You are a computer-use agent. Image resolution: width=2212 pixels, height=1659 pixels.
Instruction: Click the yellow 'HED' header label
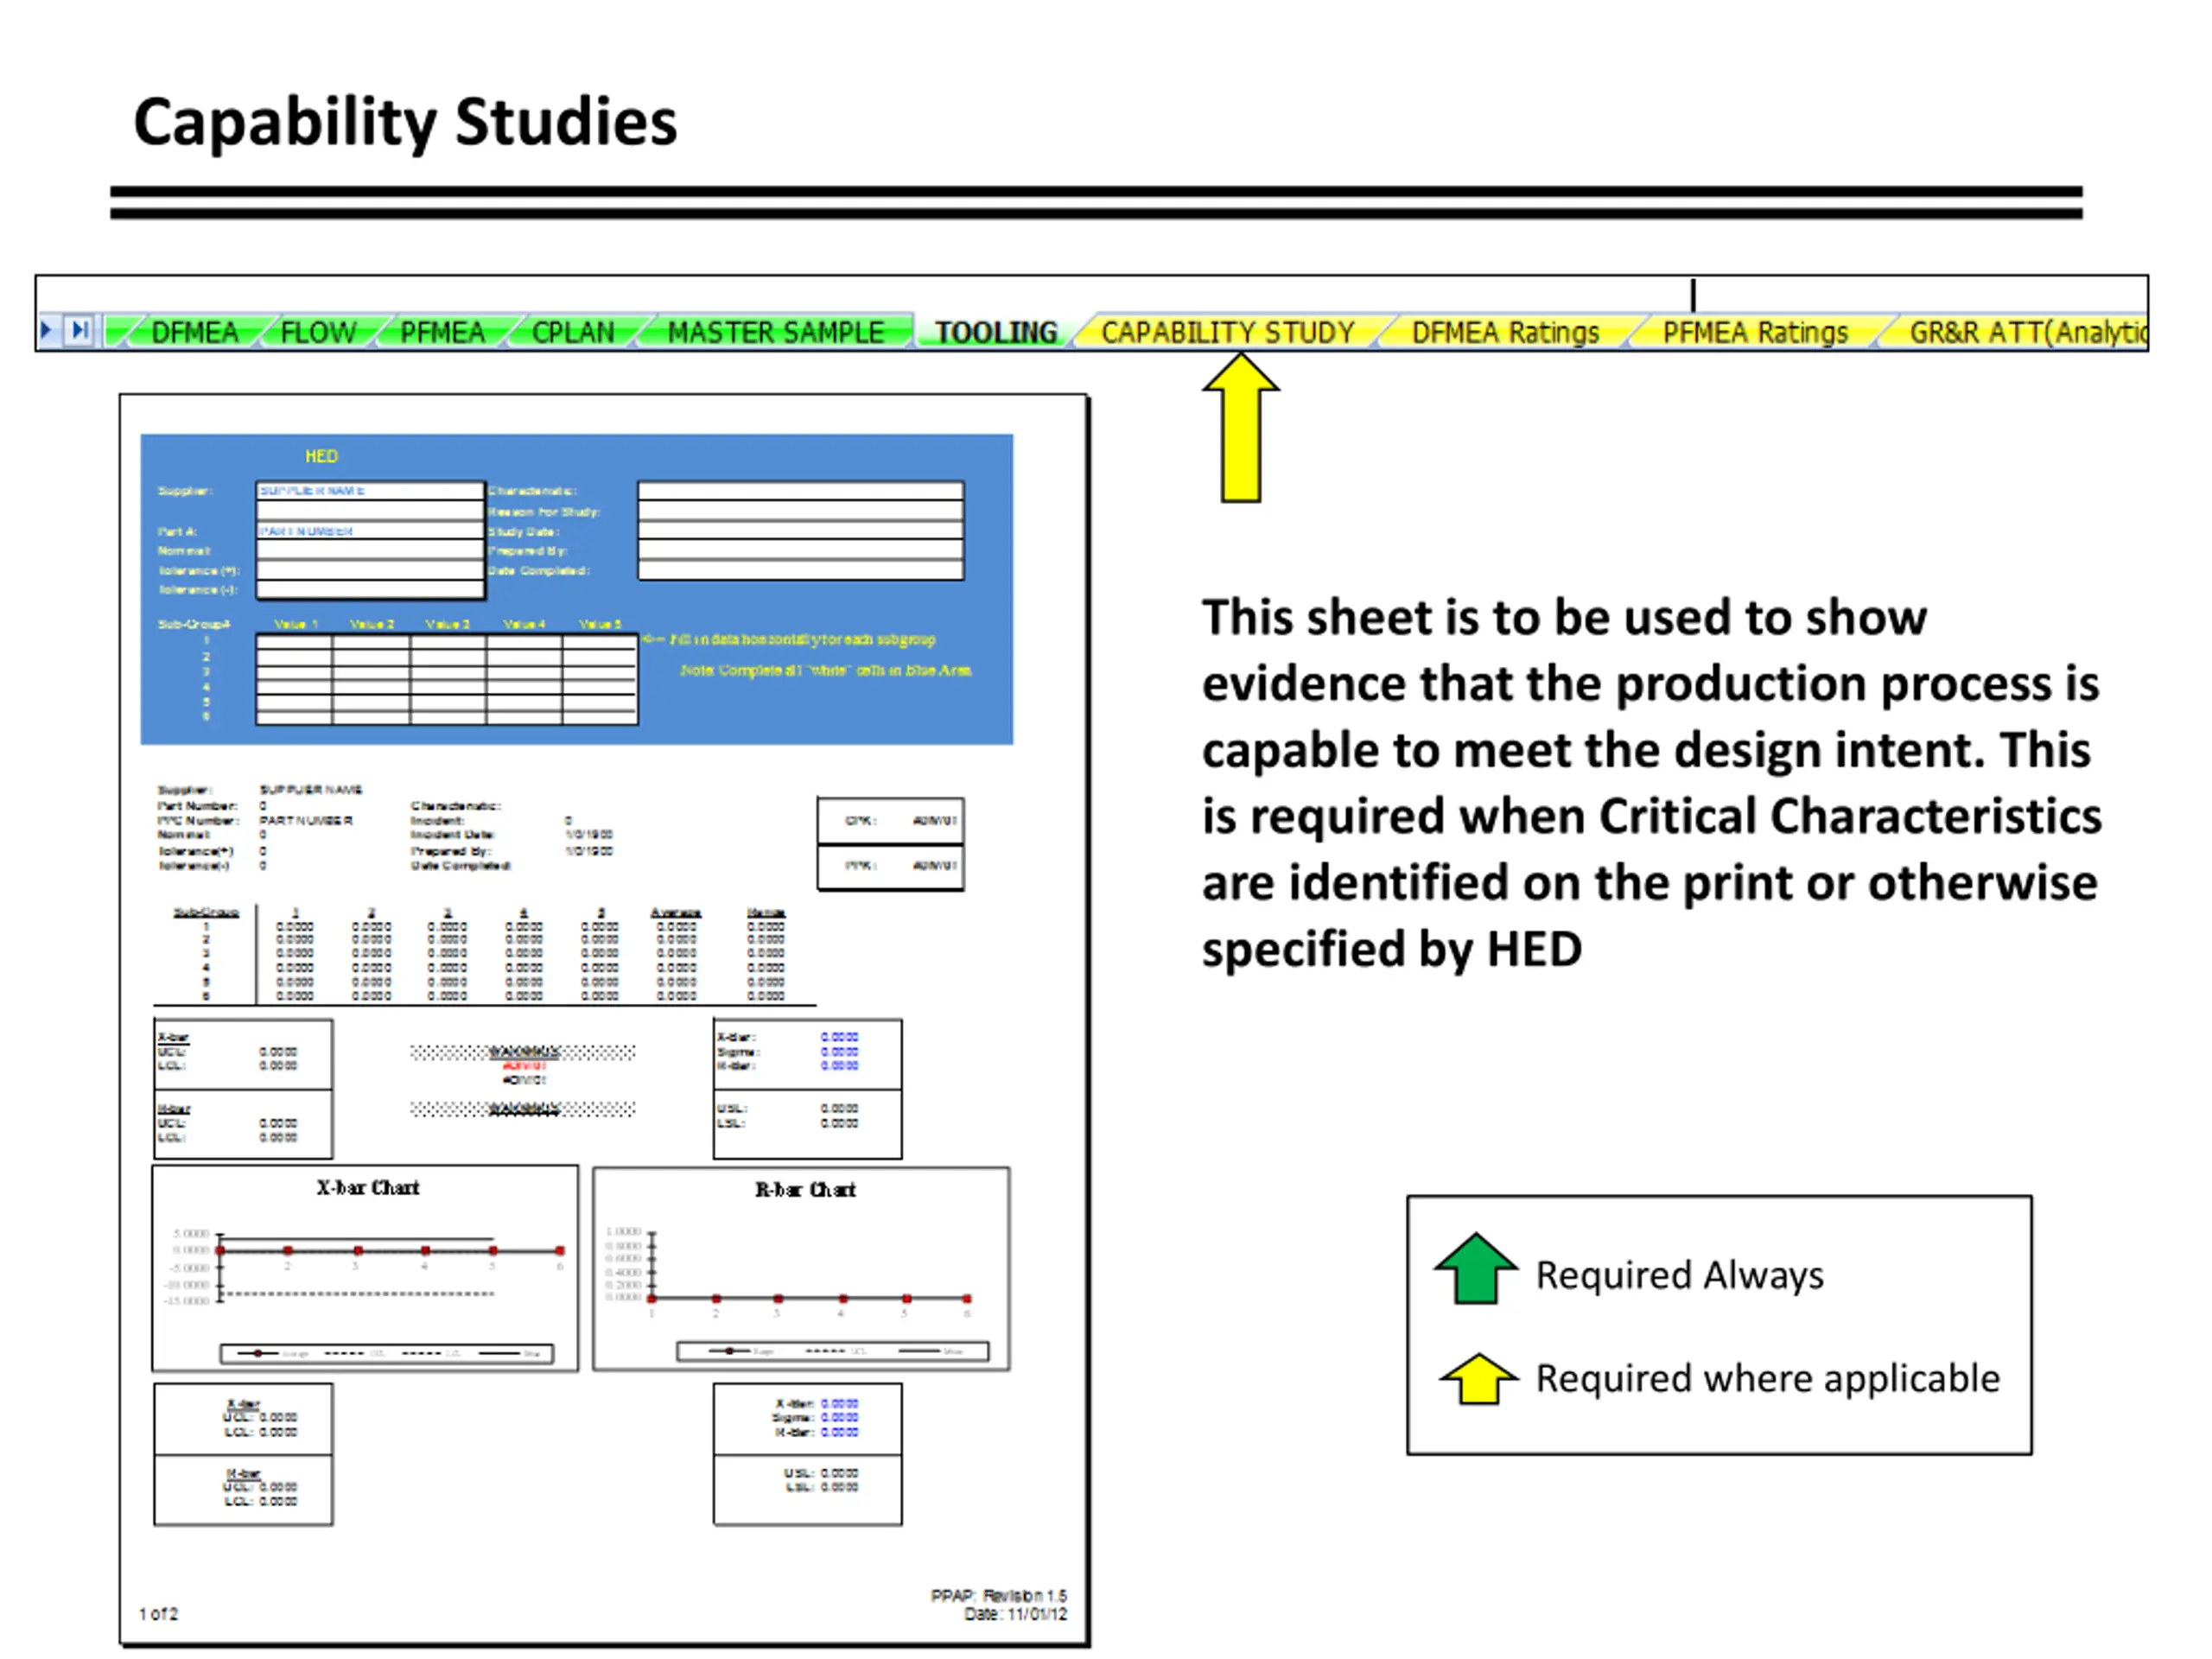(321, 456)
